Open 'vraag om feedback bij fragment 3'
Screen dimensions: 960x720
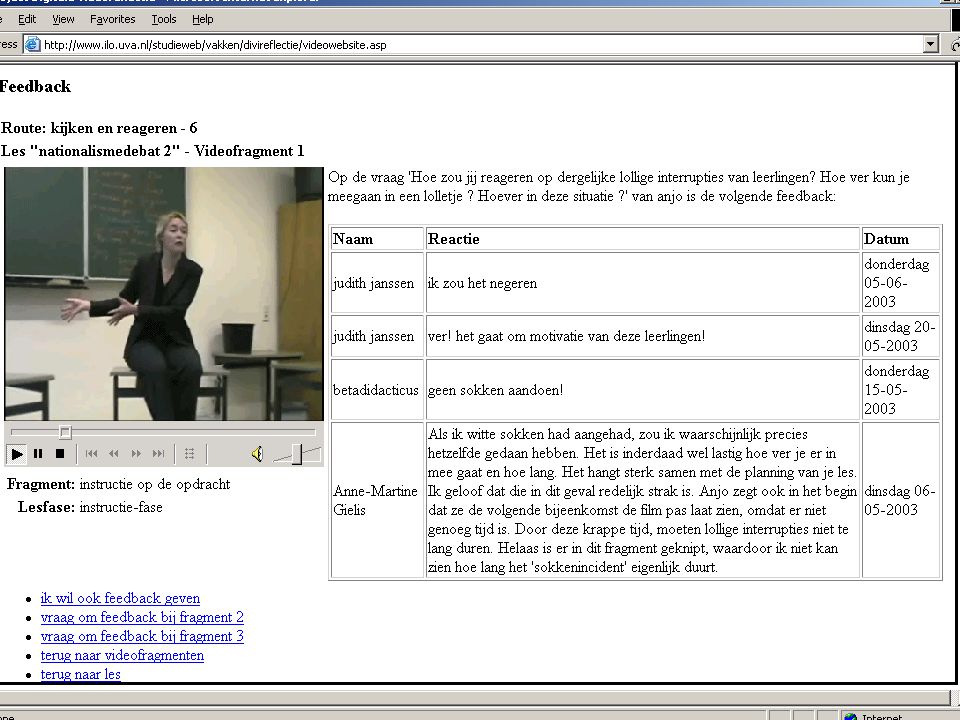point(142,636)
